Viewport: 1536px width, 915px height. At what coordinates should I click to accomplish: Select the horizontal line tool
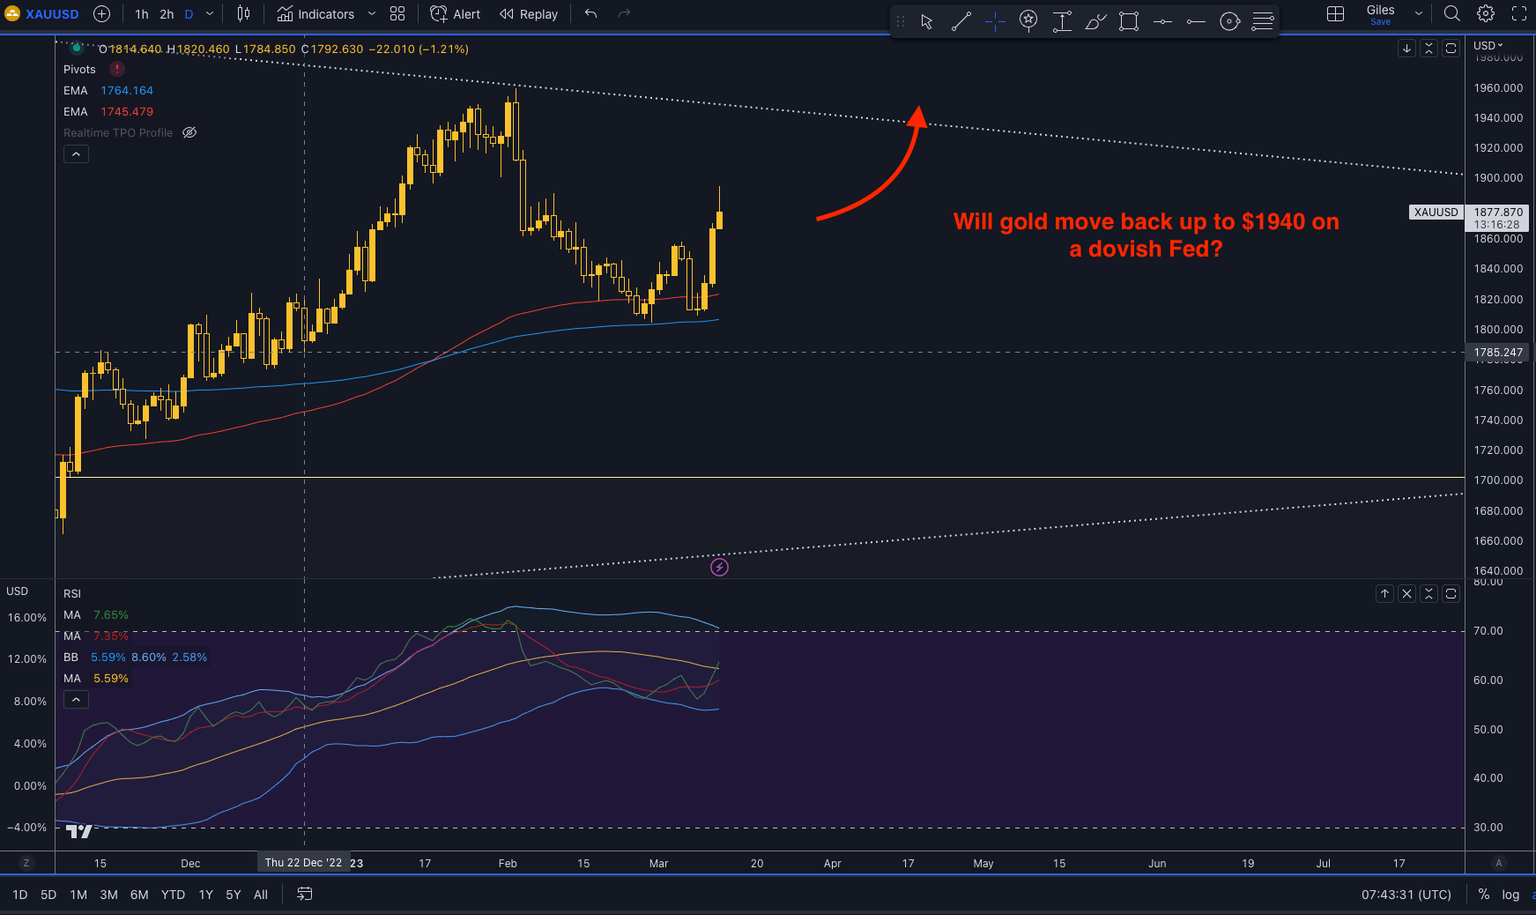1163,21
